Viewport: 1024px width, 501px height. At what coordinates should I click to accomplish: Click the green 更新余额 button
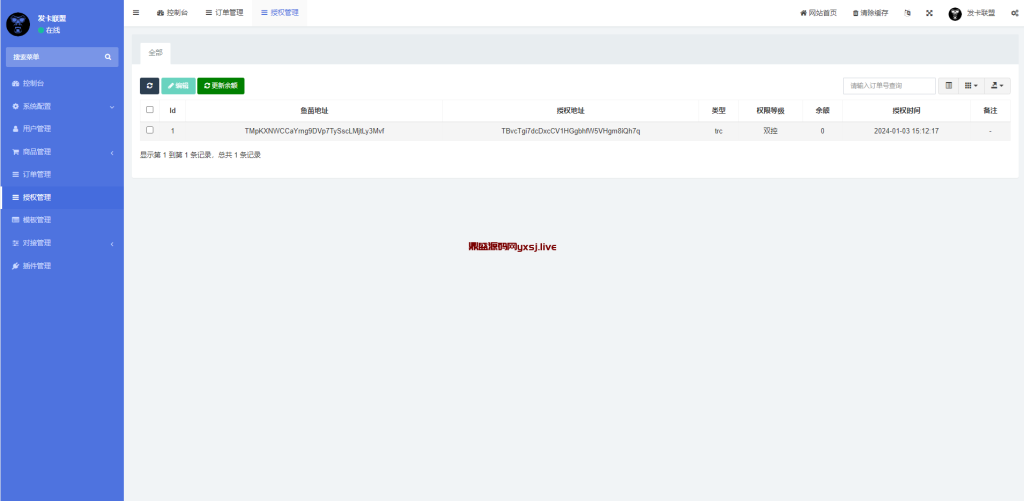[x=220, y=86]
